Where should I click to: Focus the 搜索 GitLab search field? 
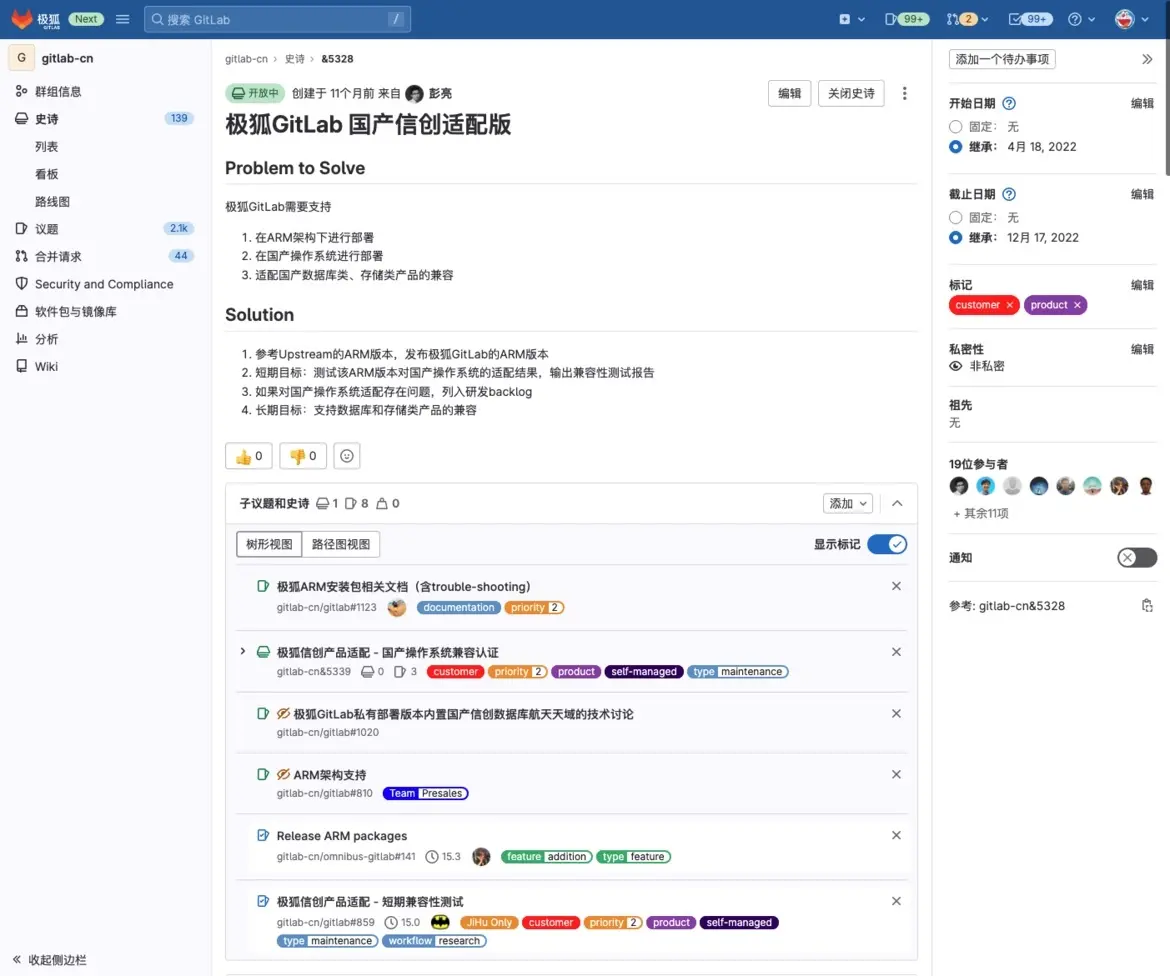tap(277, 19)
